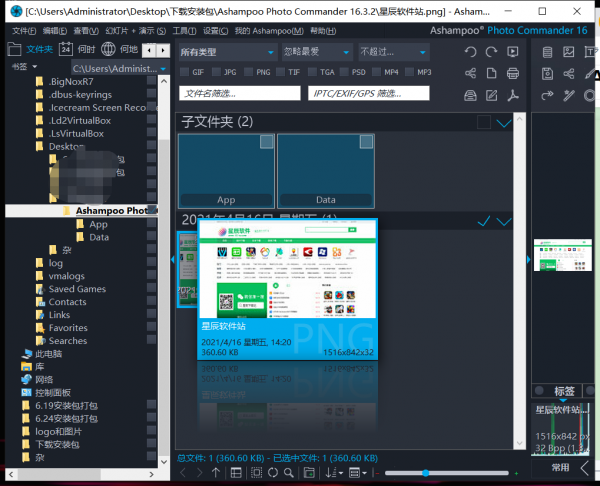The width and height of the screenshot is (600, 486).
Task: Click the green plus zoom-in thumbnail icon
Action: [516, 473]
